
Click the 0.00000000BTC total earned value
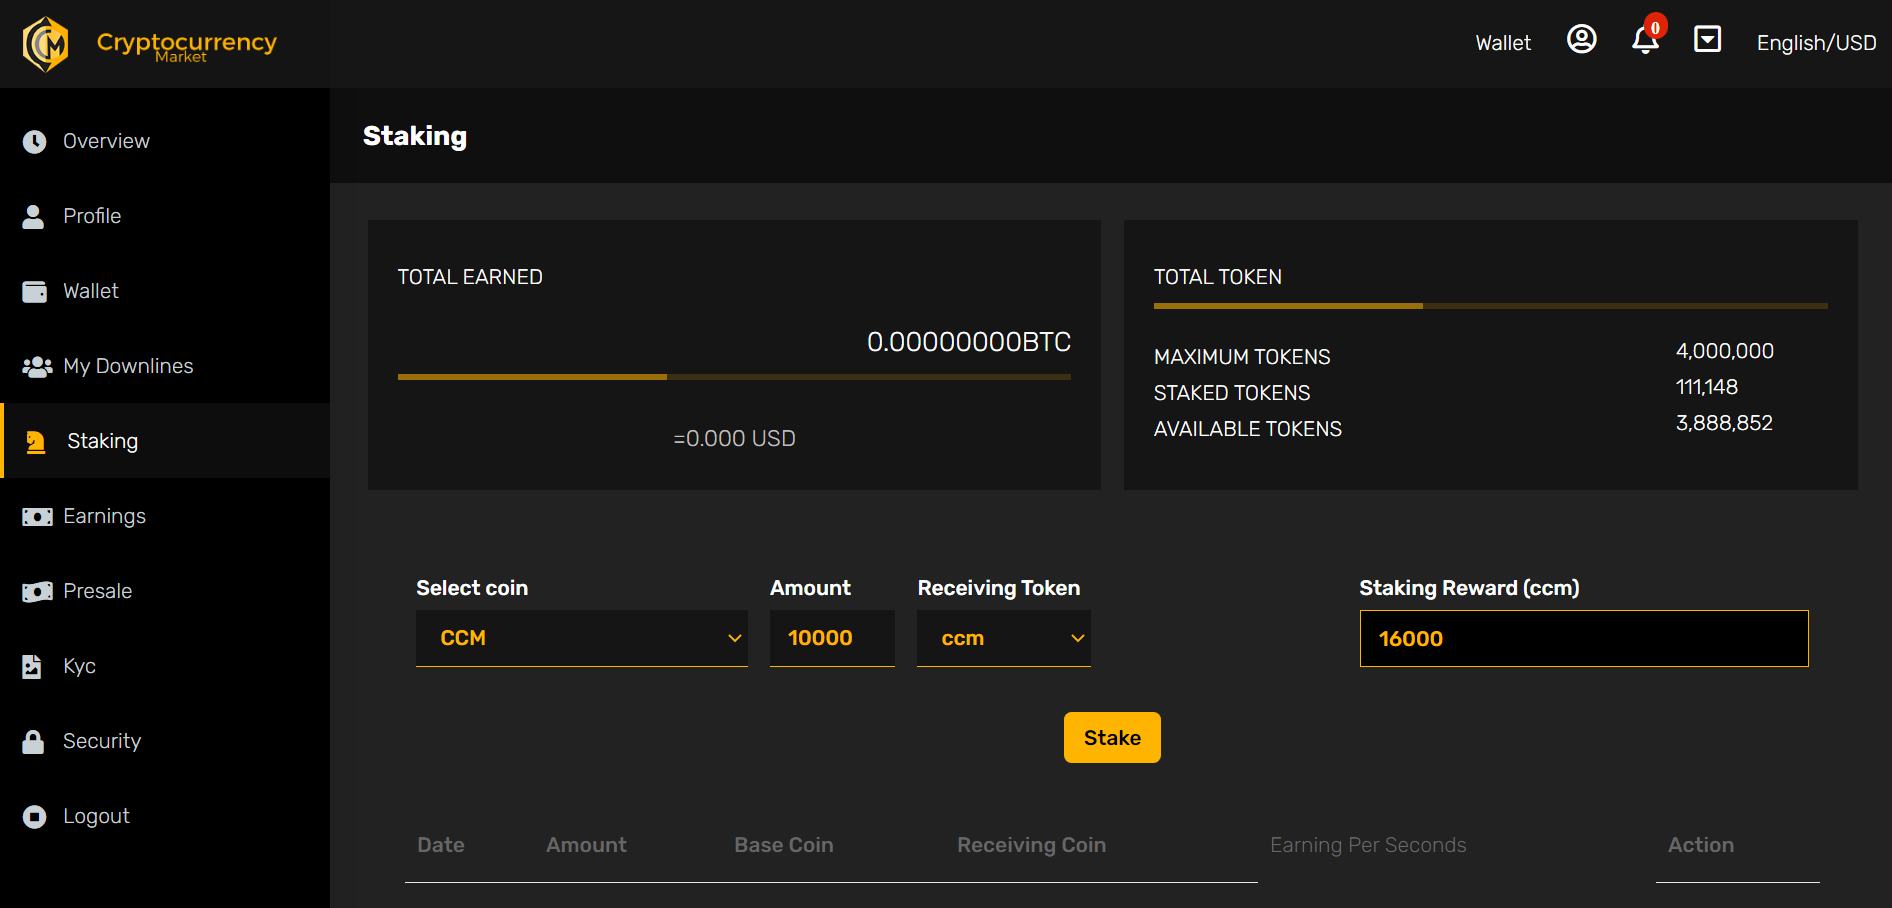pos(969,342)
